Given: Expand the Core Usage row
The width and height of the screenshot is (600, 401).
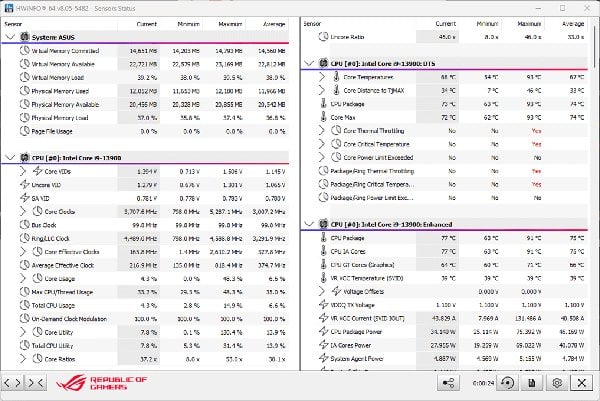Looking at the screenshot, I should point(23,278).
